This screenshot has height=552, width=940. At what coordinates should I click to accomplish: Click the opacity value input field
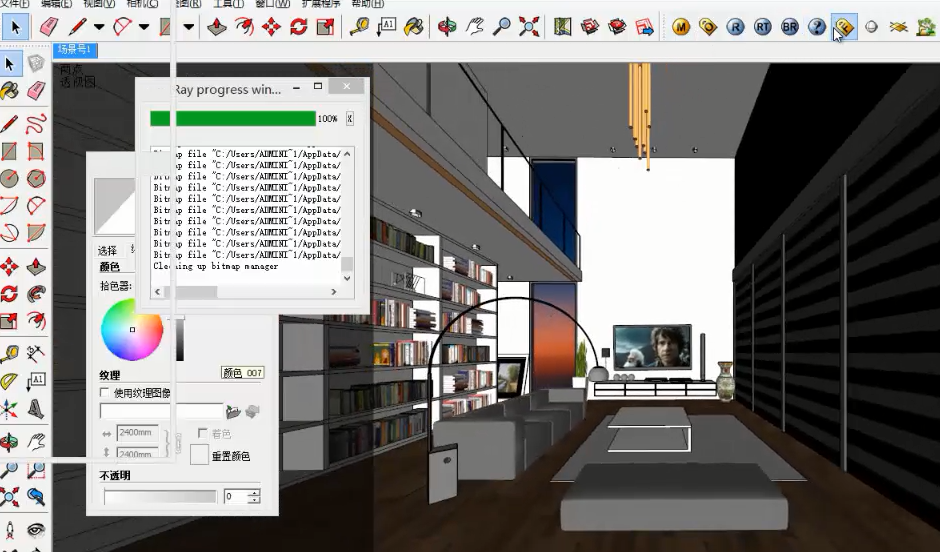(235, 496)
